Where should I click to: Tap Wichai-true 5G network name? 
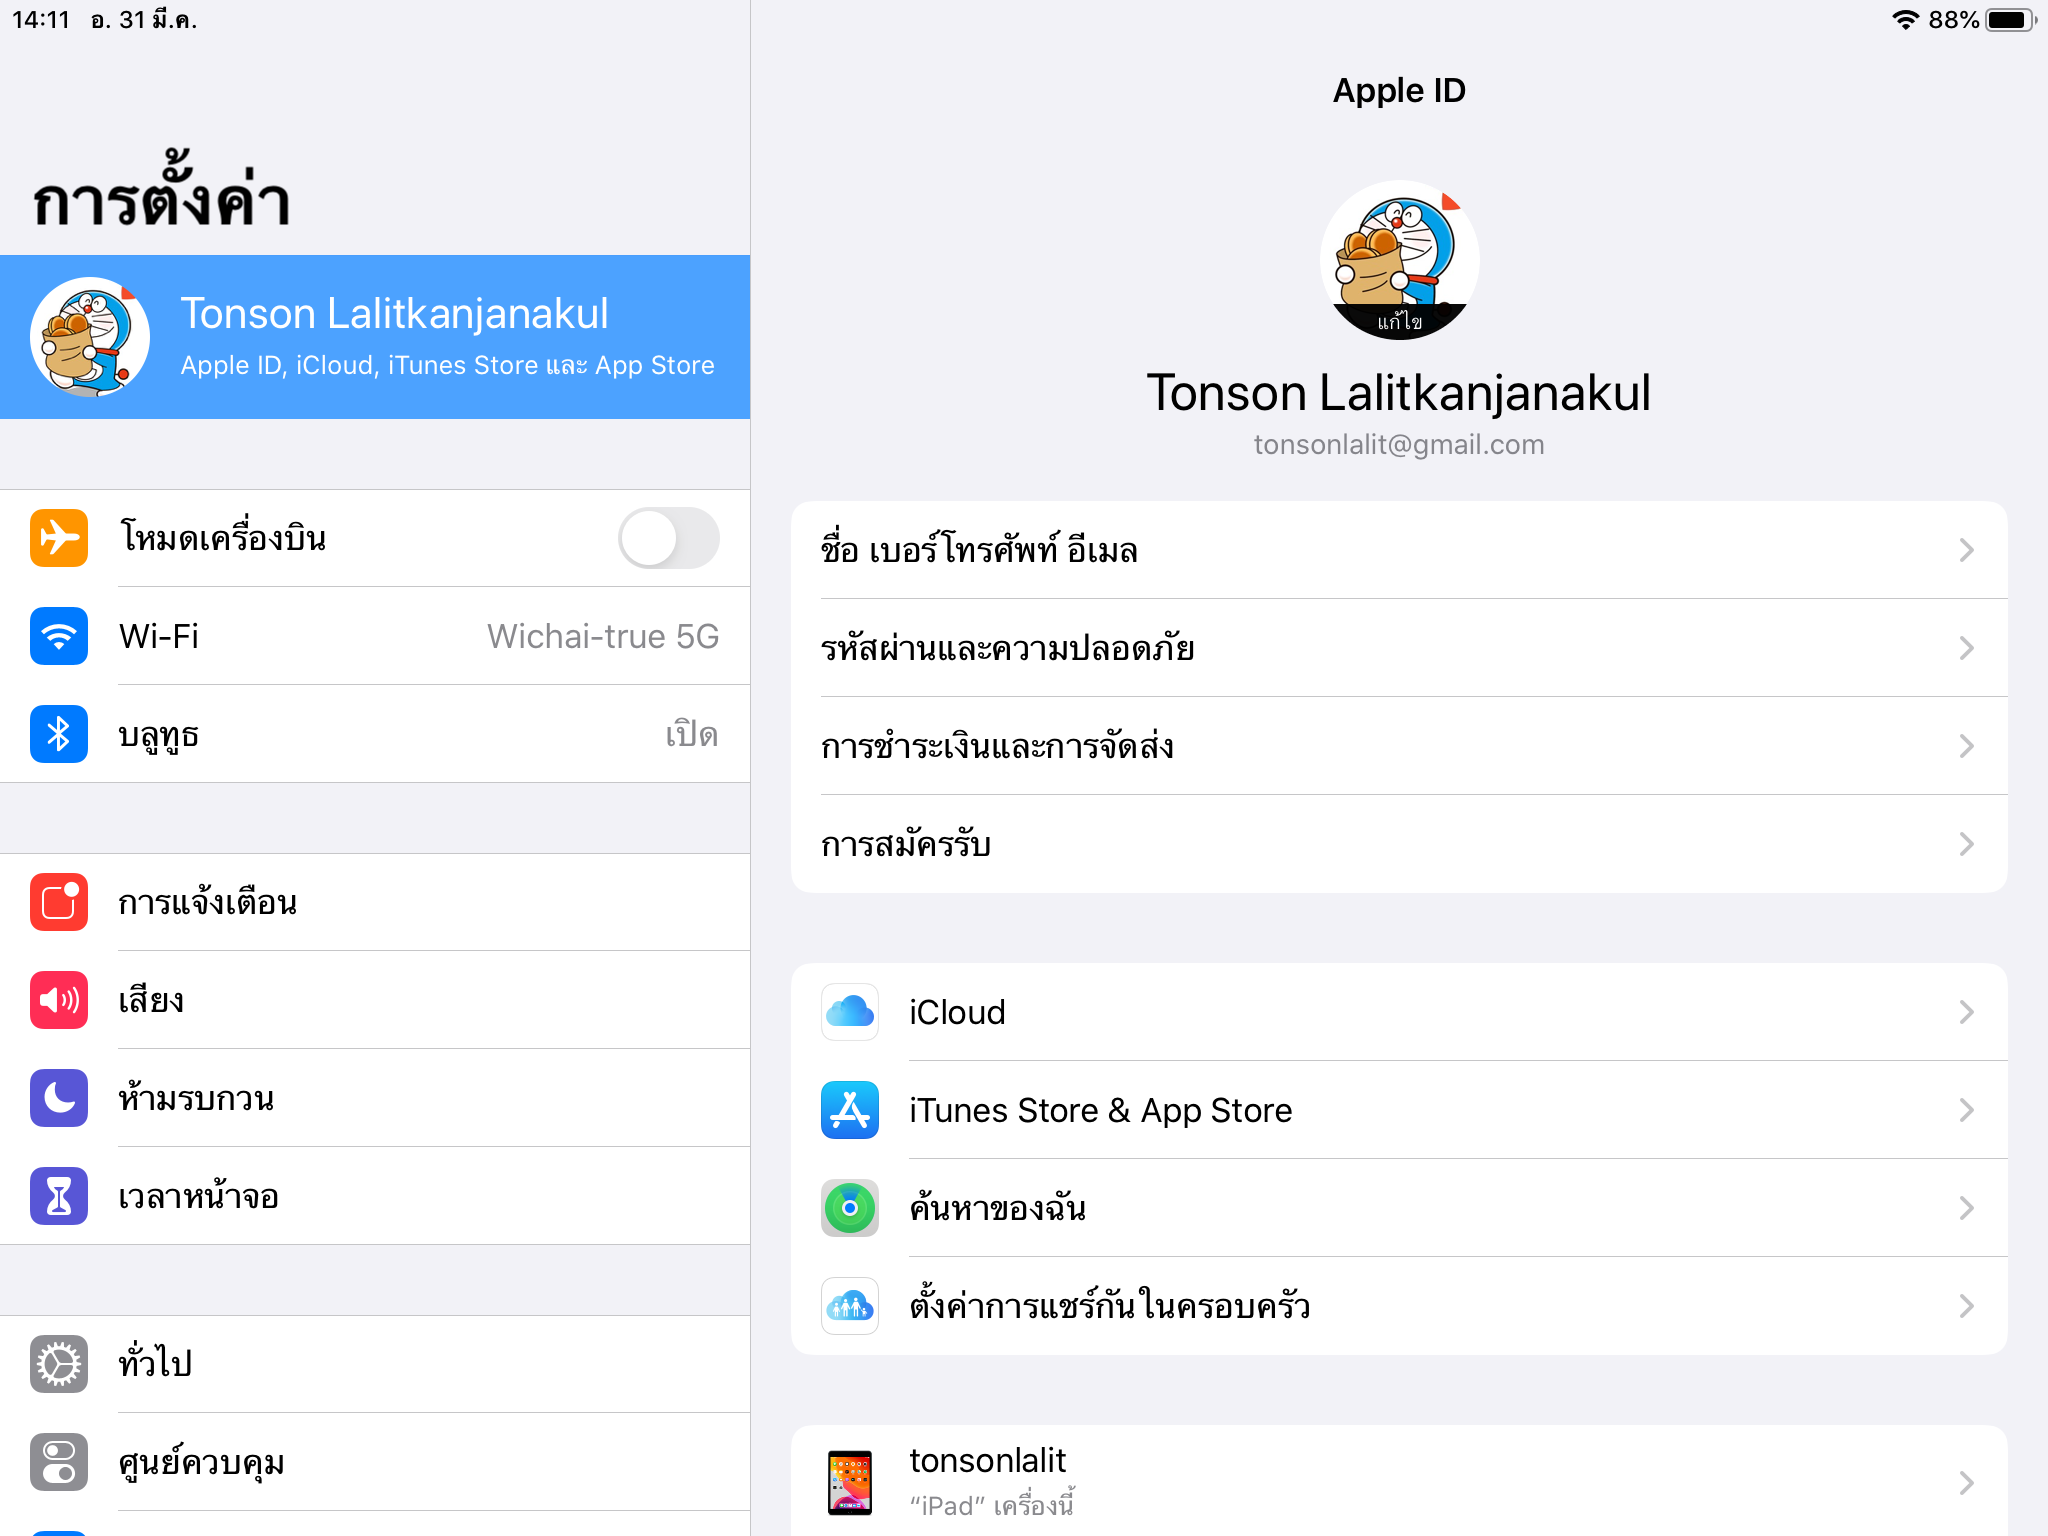click(603, 636)
